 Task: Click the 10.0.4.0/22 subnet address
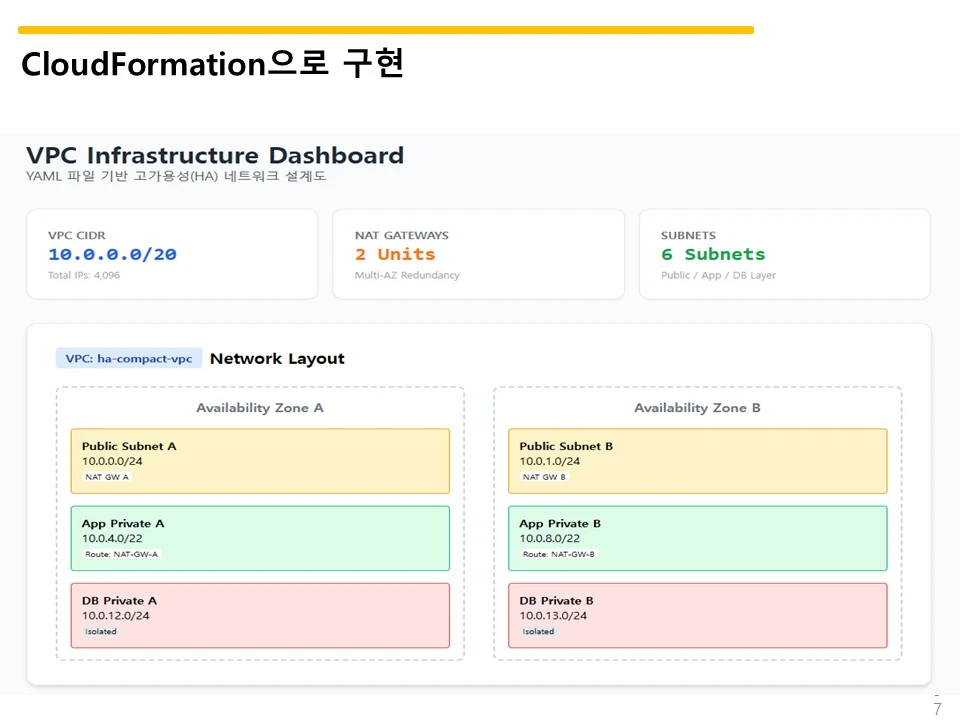point(112,538)
